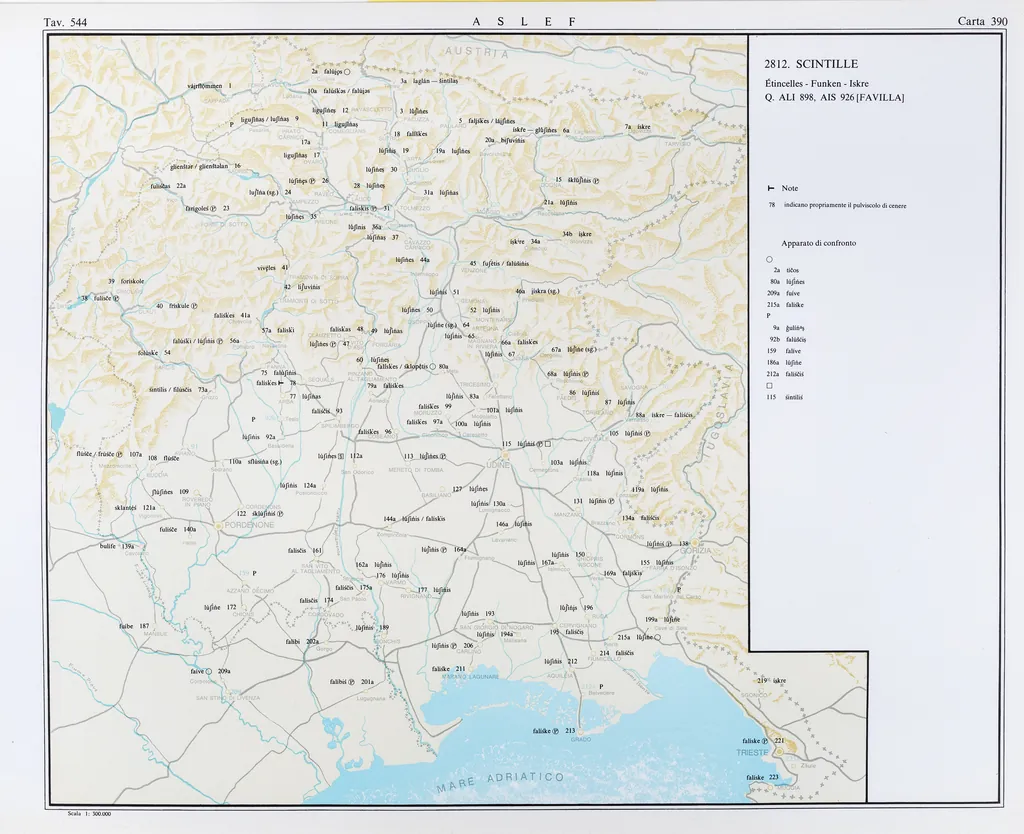1024x834 pixels.
Task: Click the flag marker beside point 78
Action: click(x=281, y=383)
